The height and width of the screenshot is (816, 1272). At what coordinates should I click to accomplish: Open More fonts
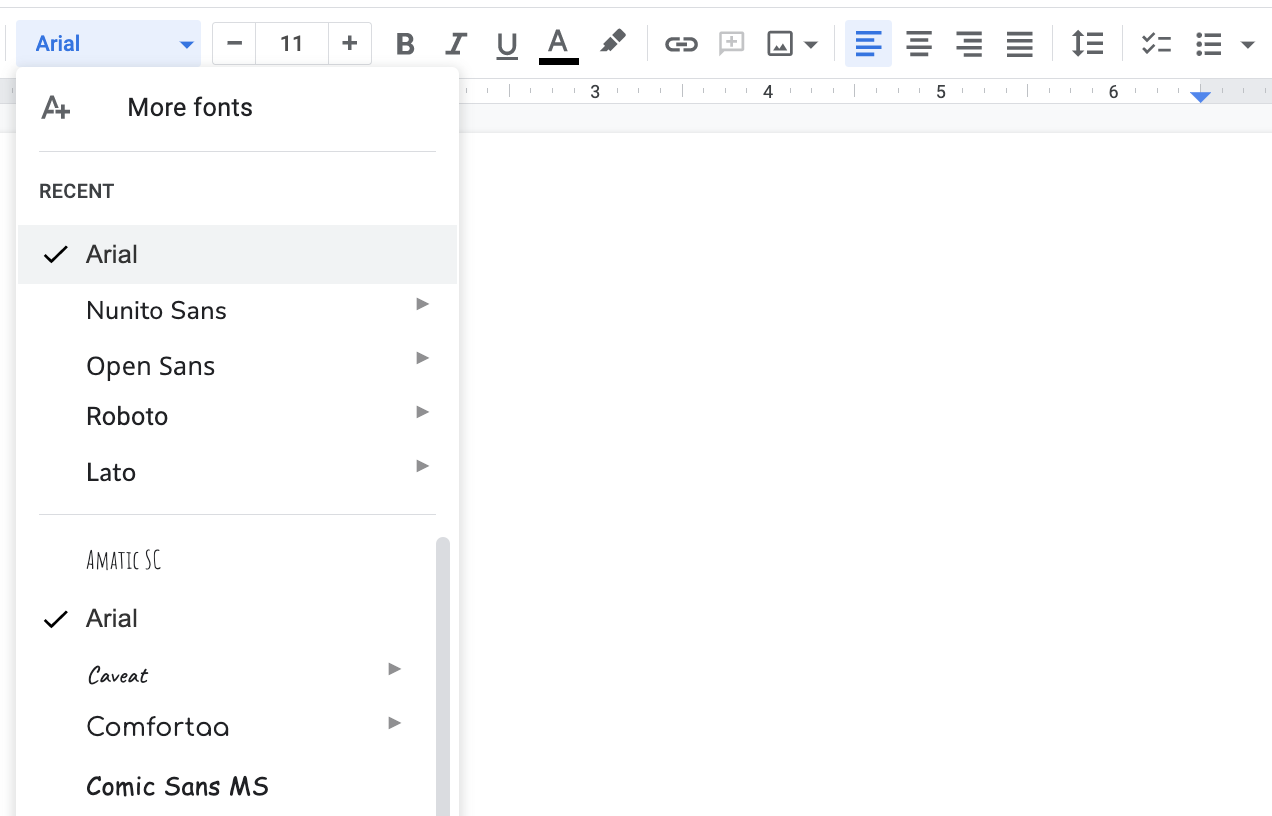(x=238, y=108)
